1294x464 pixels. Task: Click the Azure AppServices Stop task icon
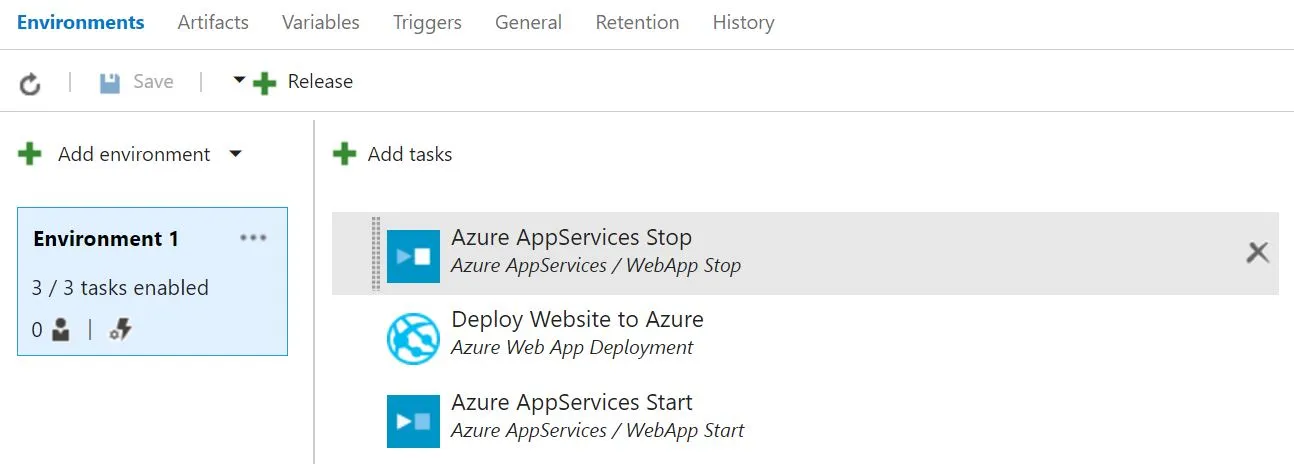coord(413,256)
